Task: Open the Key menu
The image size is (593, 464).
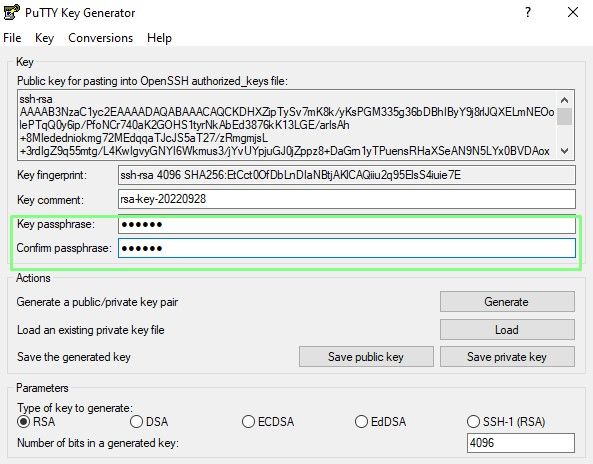Action: (x=44, y=38)
